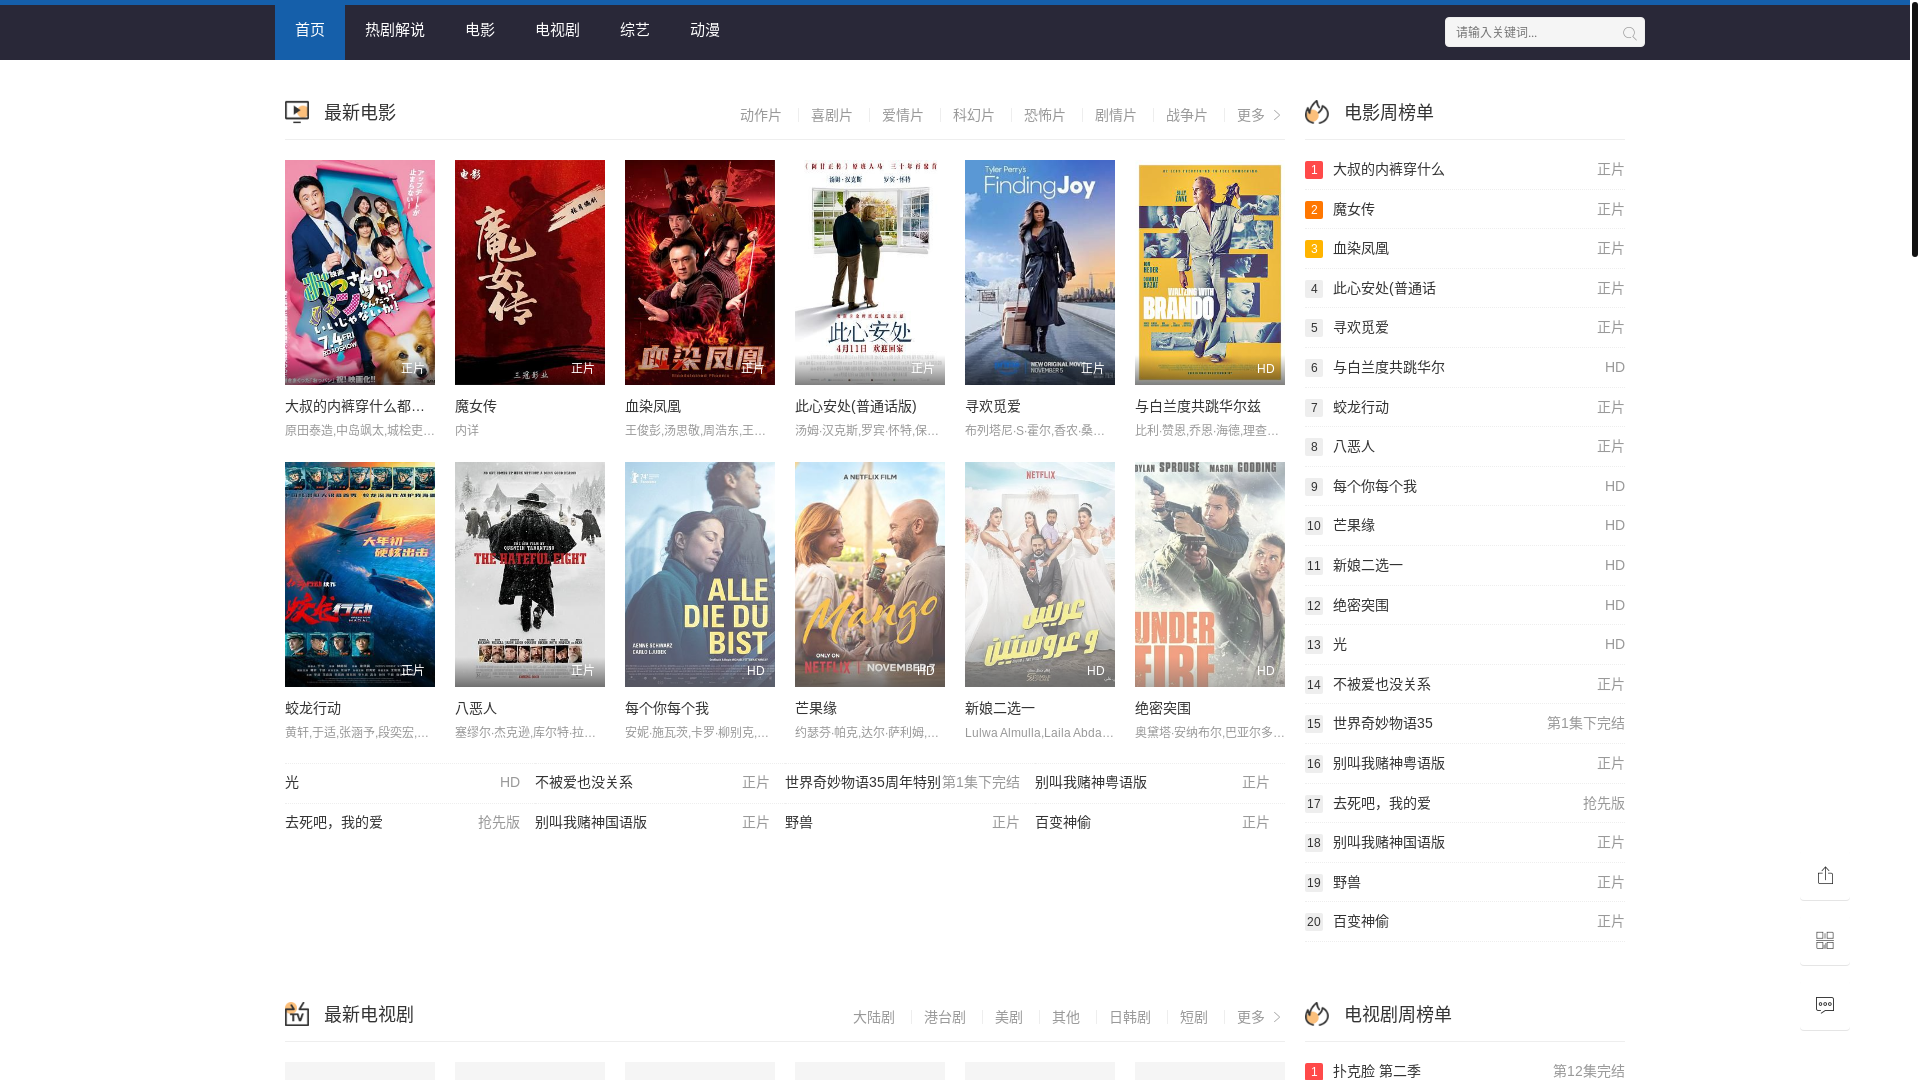
Task: Open 百变神偷 in text movie list
Action: (1063, 823)
